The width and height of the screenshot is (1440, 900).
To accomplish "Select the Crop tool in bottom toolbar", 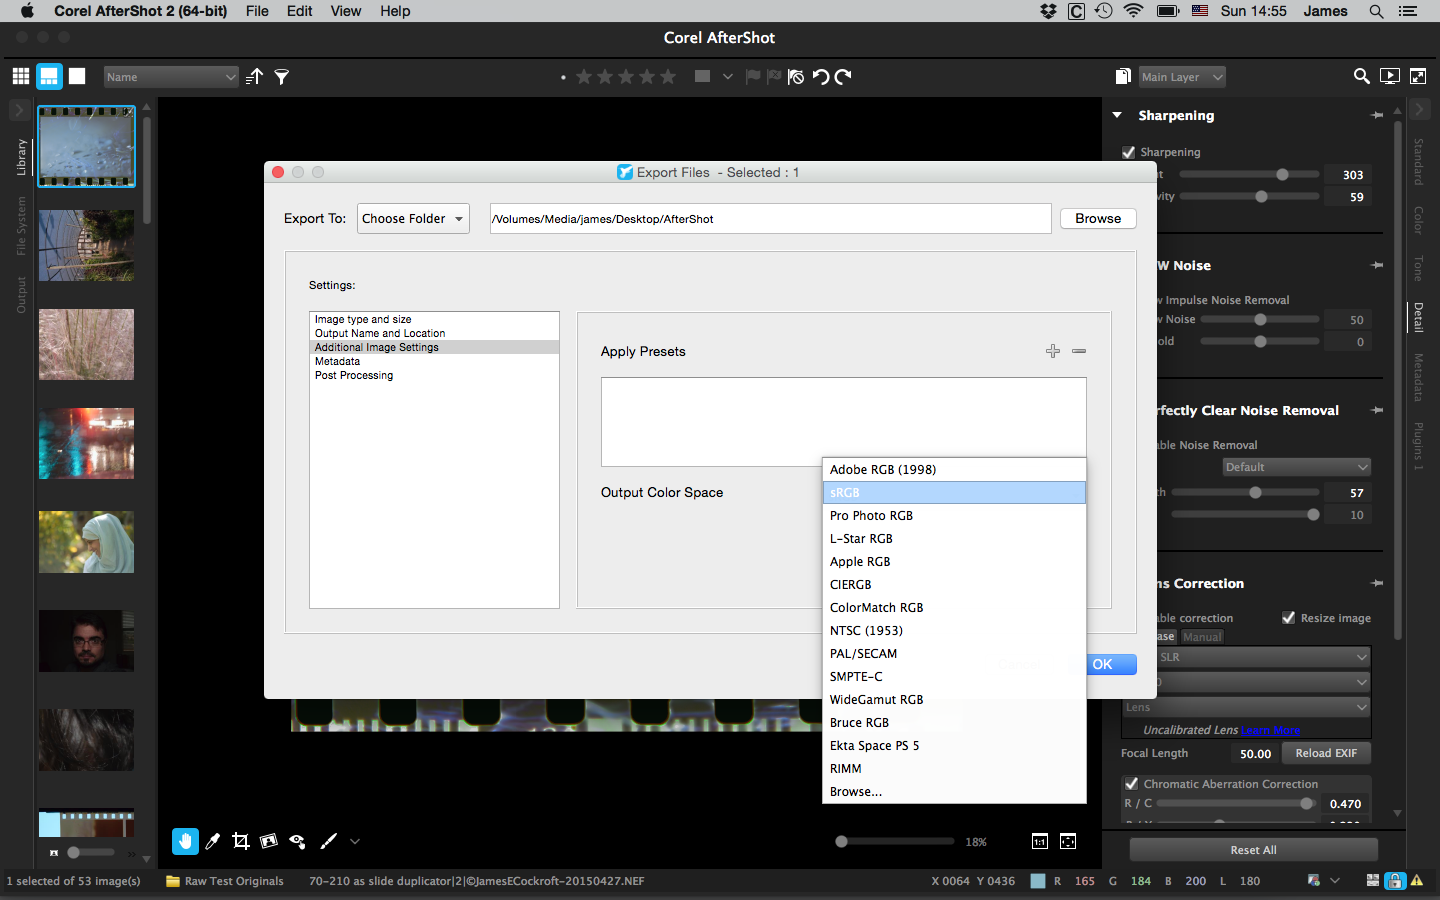I will tap(241, 841).
